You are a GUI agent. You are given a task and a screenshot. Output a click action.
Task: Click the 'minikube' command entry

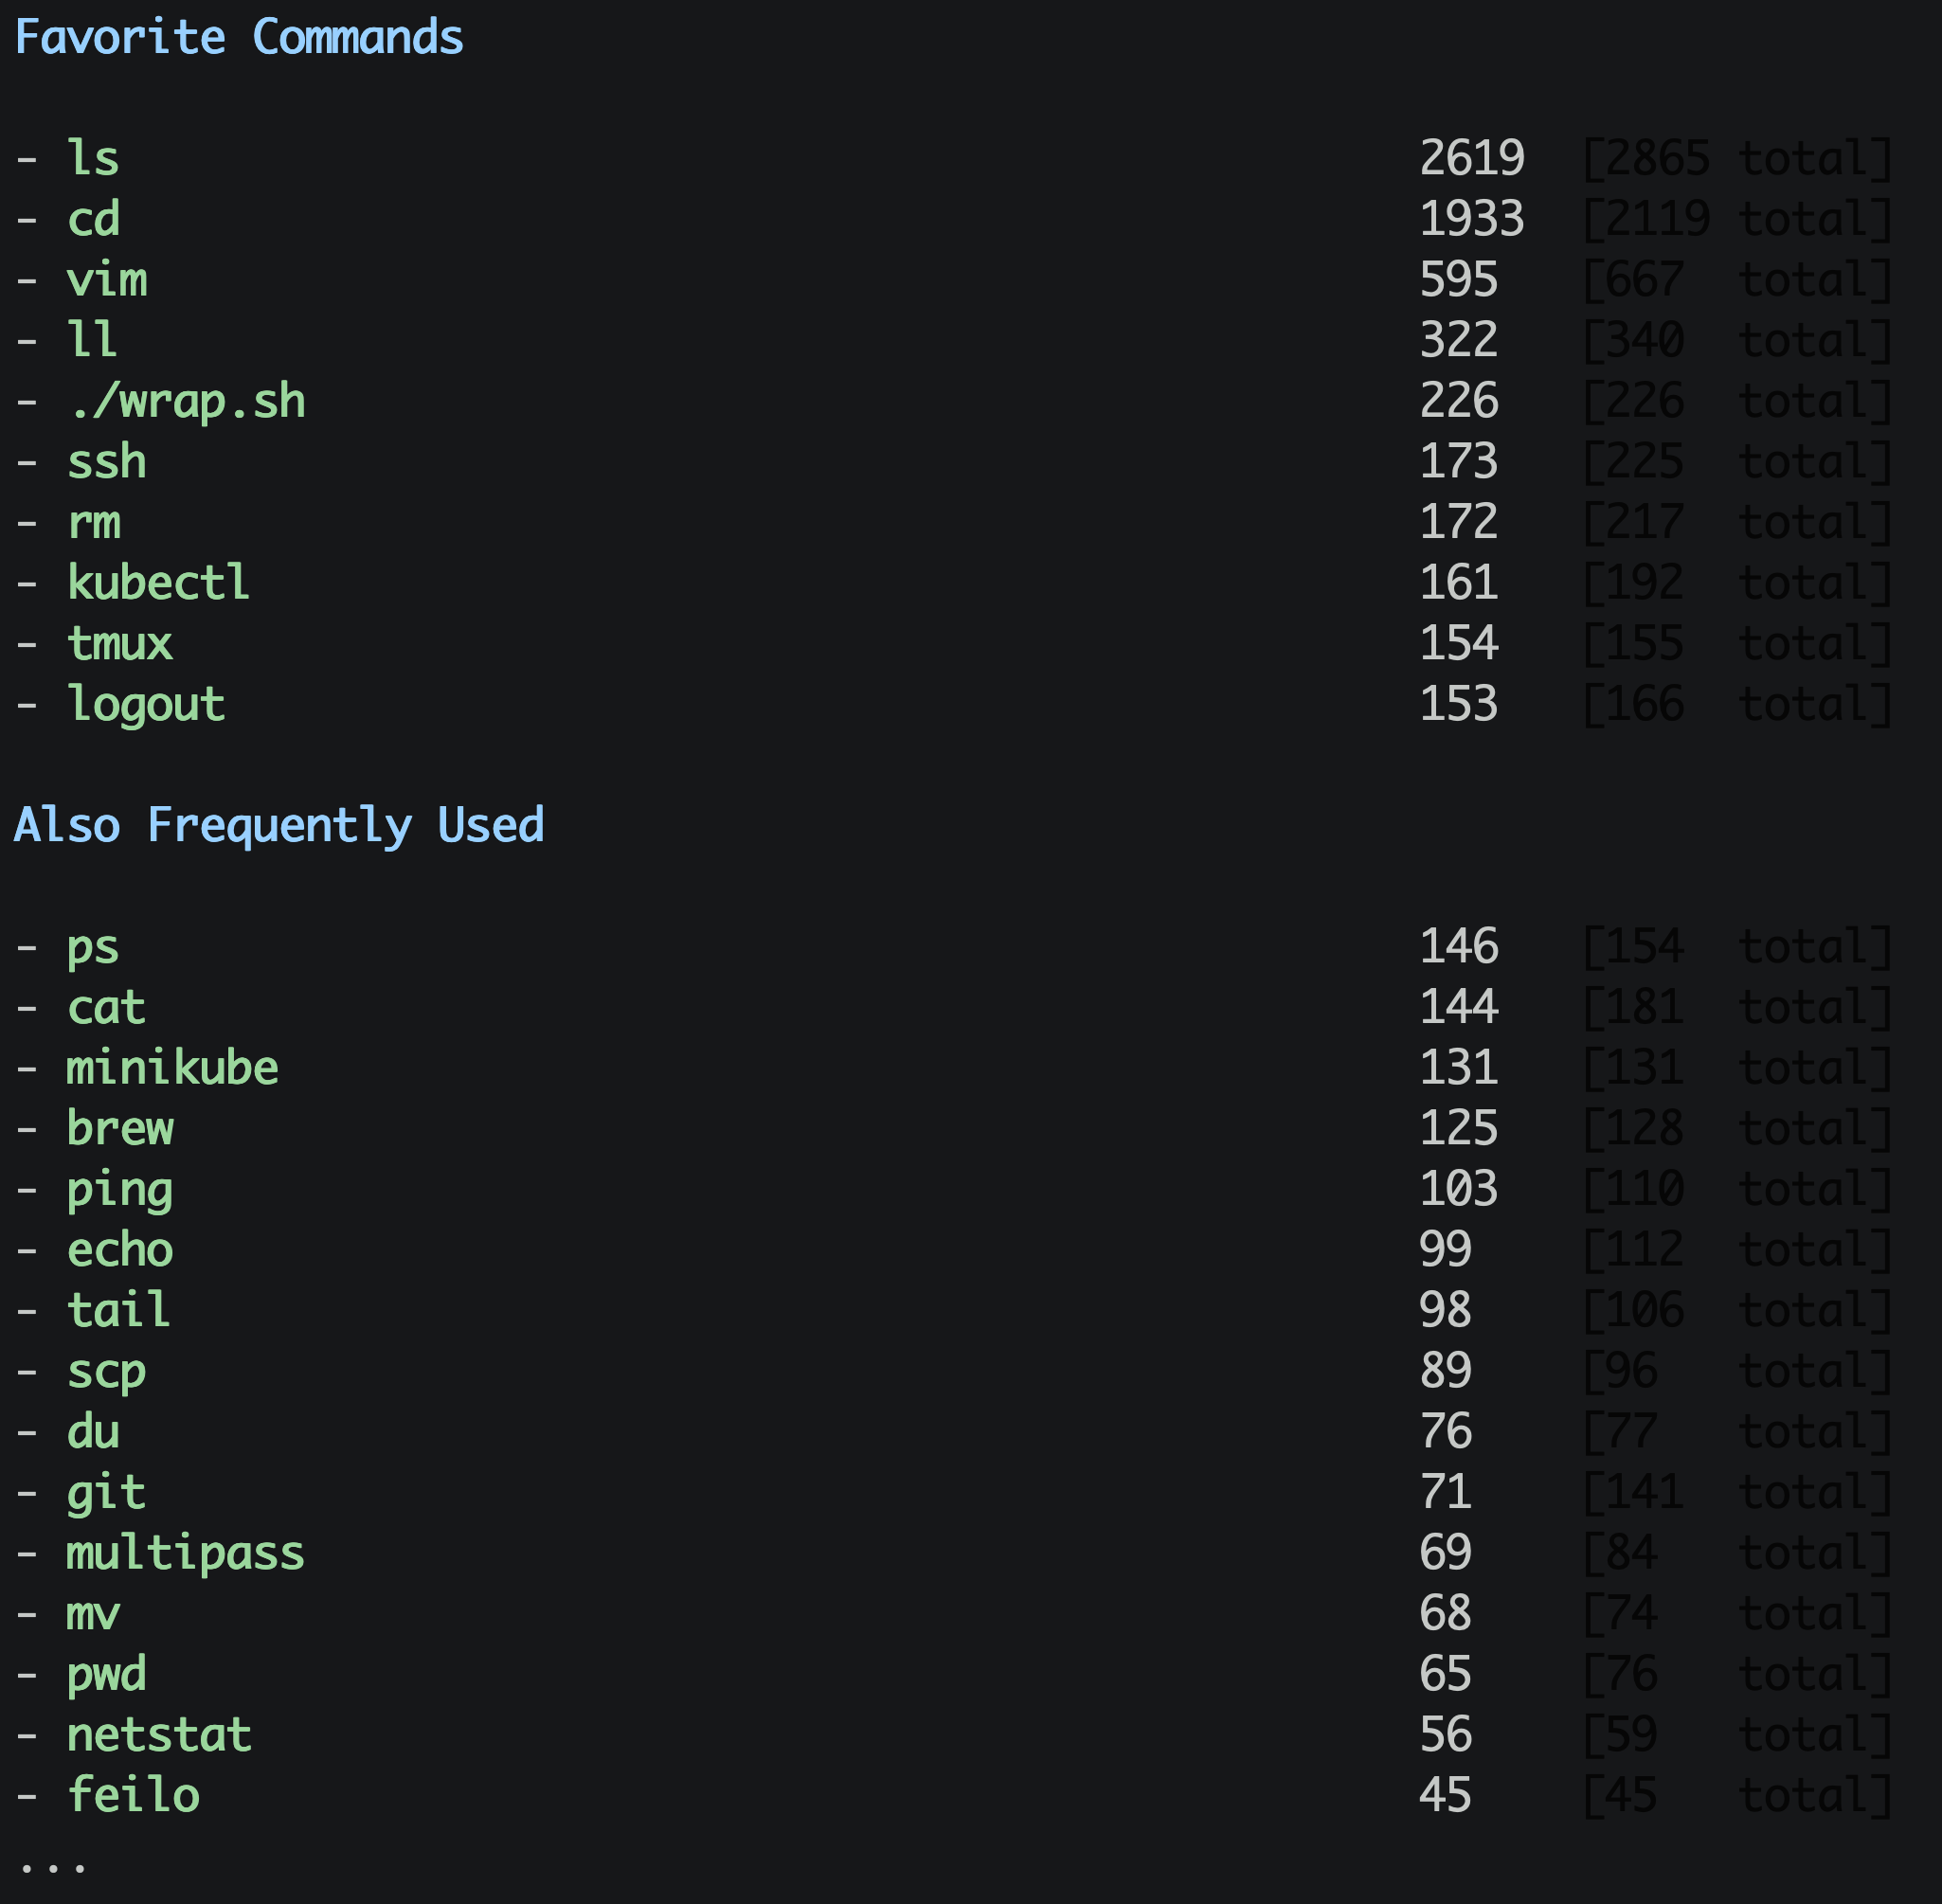tap(172, 1068)
